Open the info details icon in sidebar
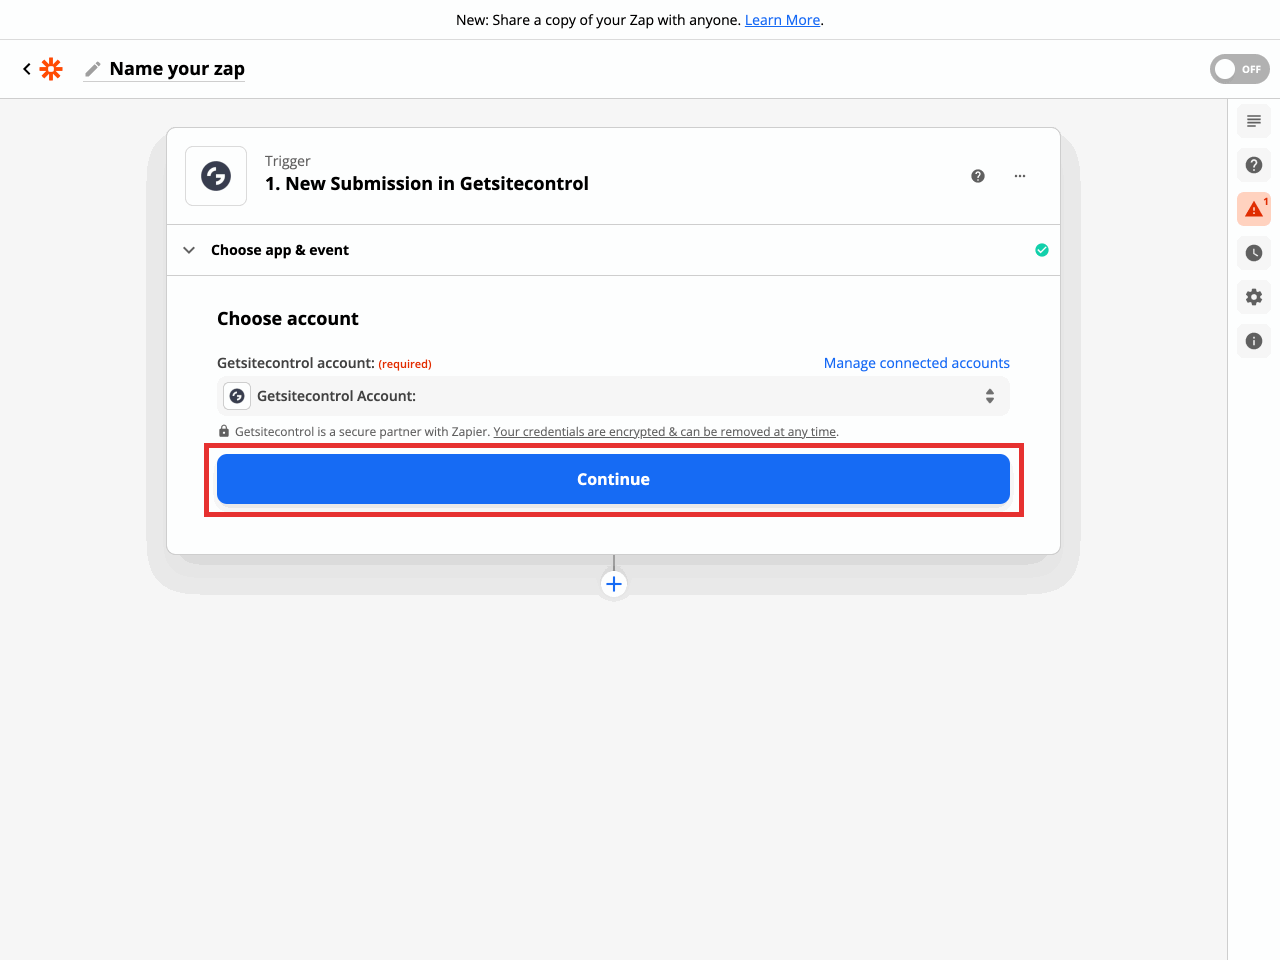Viewport: 1280px width, 960px height. (x=1254, y=341)
